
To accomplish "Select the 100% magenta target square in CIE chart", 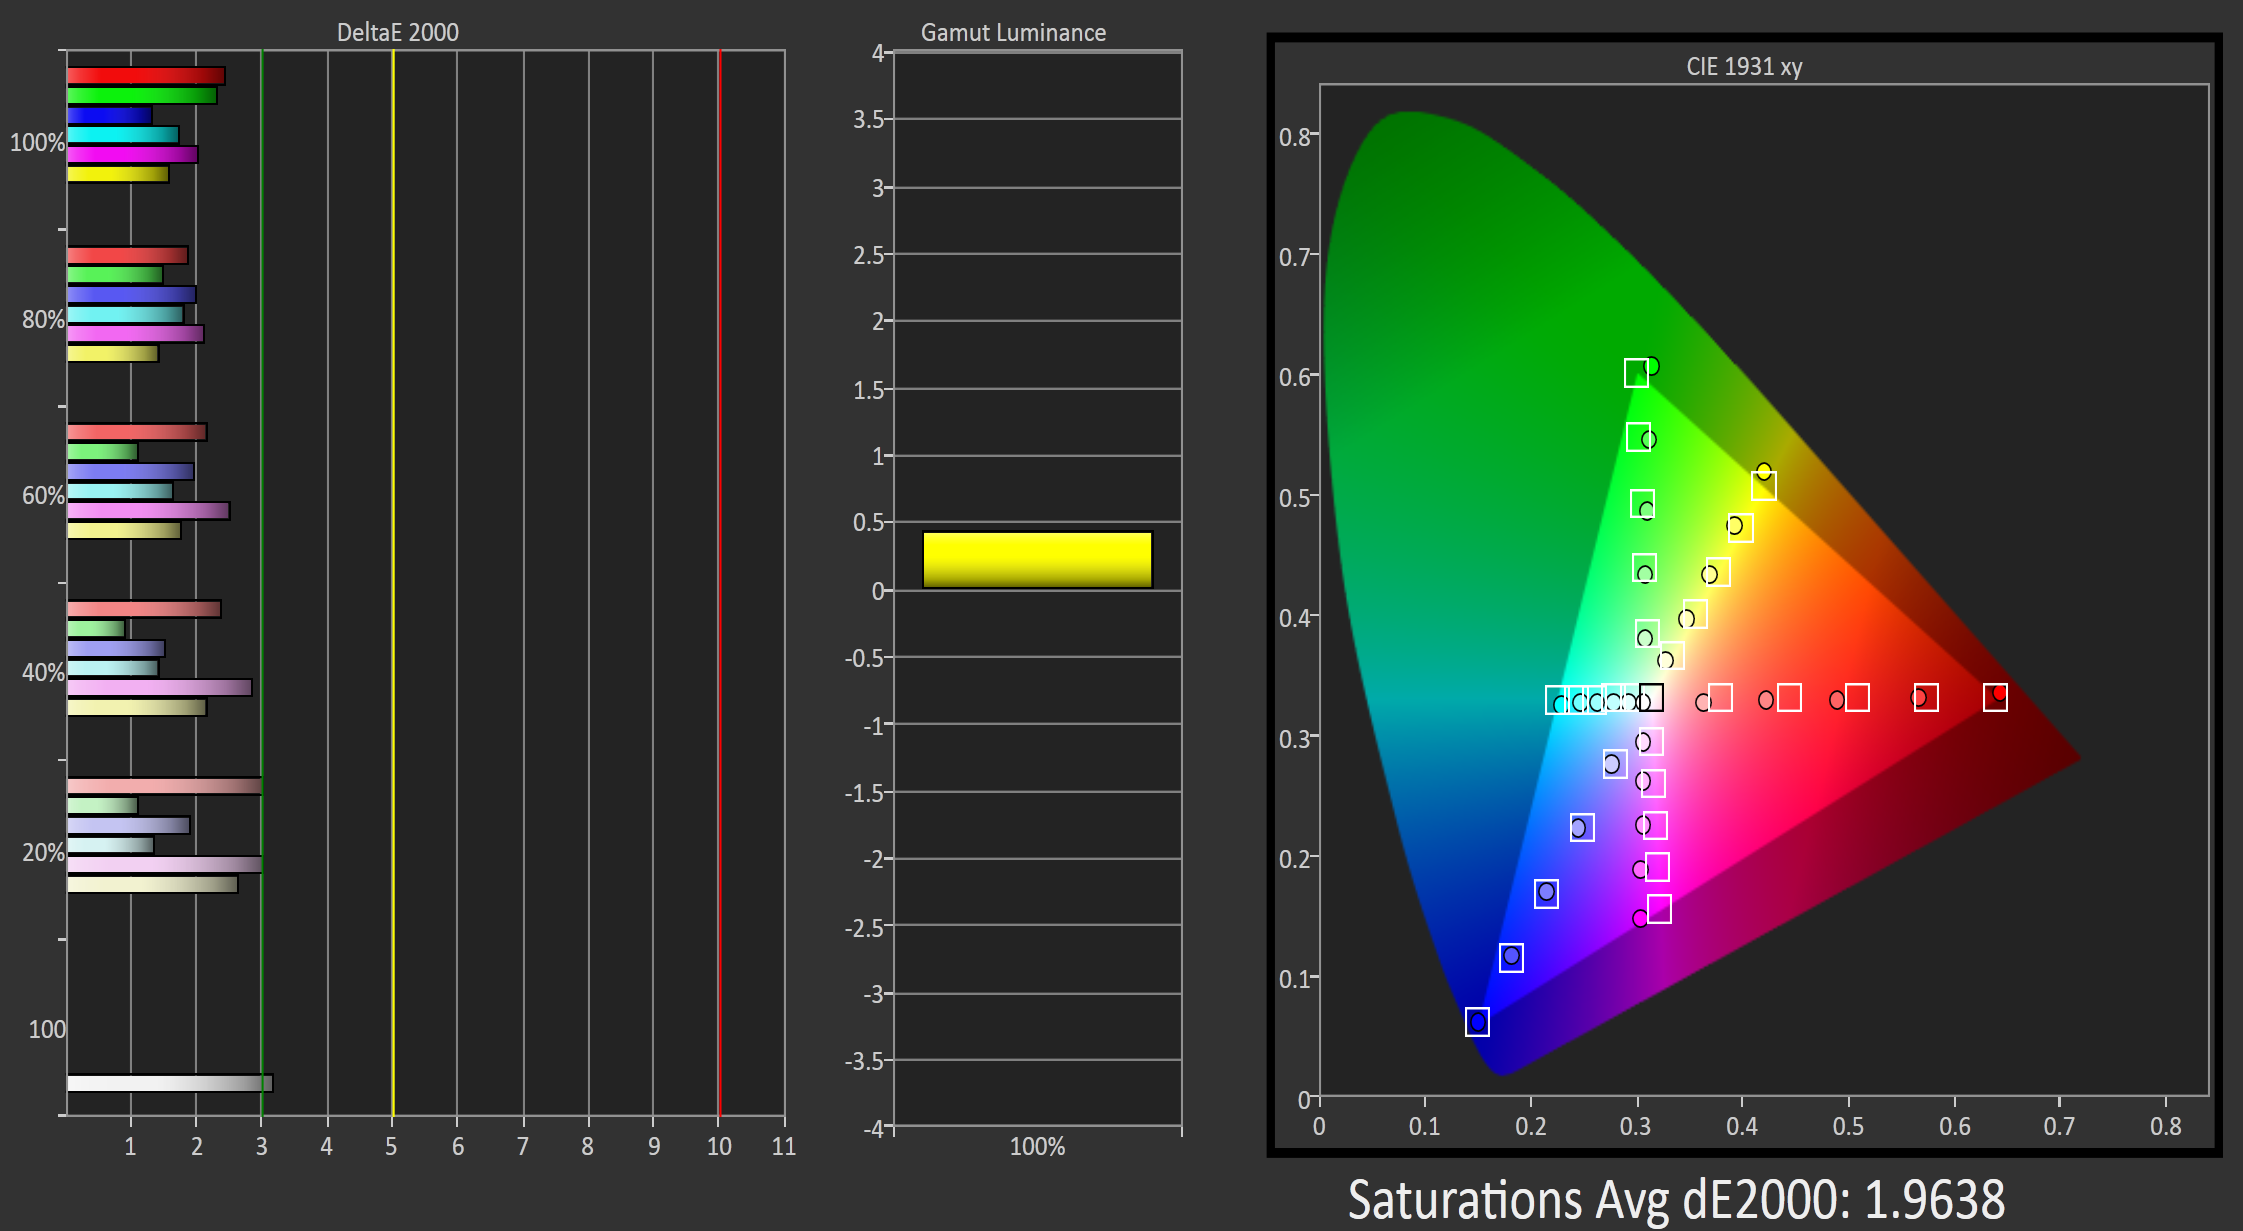I will point(1659,909).
